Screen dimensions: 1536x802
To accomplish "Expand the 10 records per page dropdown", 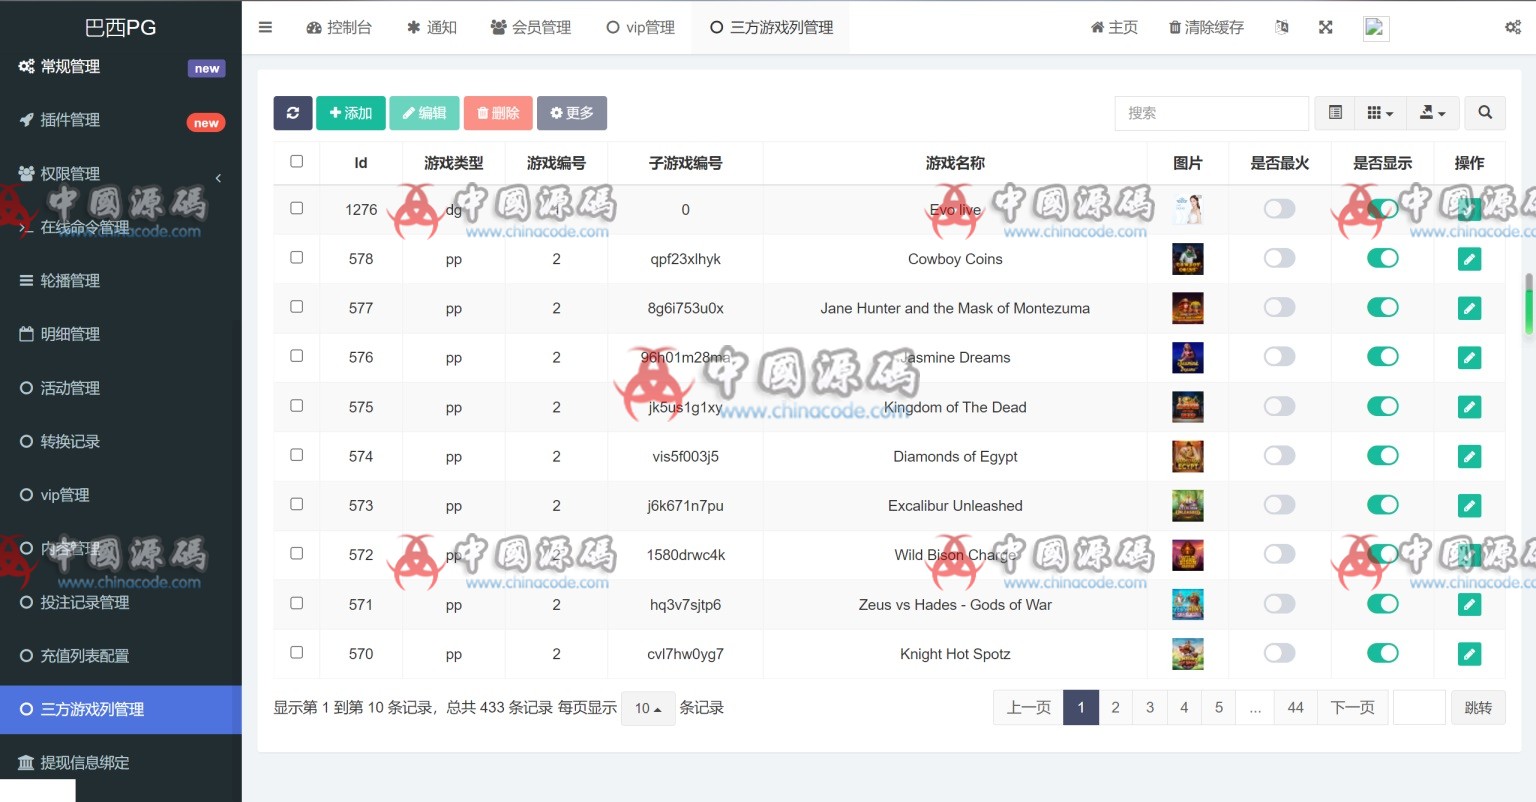I will click(647, 708).
